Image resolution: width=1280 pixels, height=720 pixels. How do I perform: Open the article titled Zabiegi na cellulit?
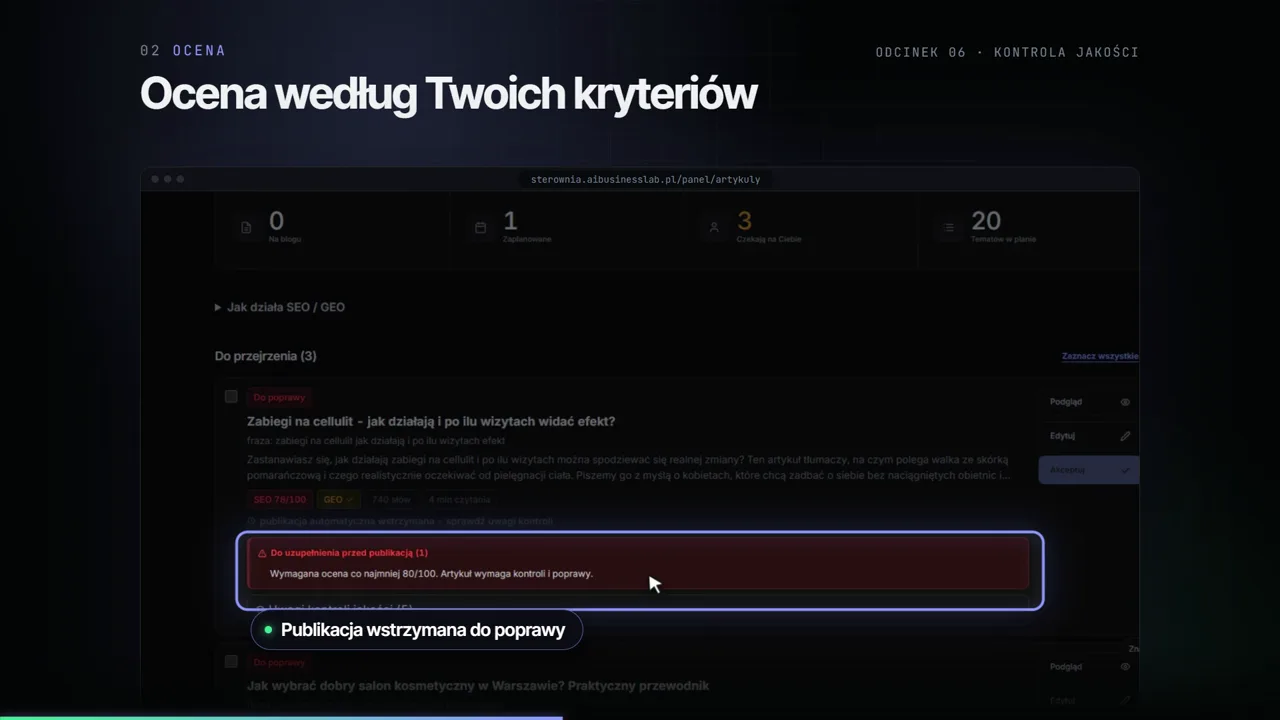(x=431, y=422)
